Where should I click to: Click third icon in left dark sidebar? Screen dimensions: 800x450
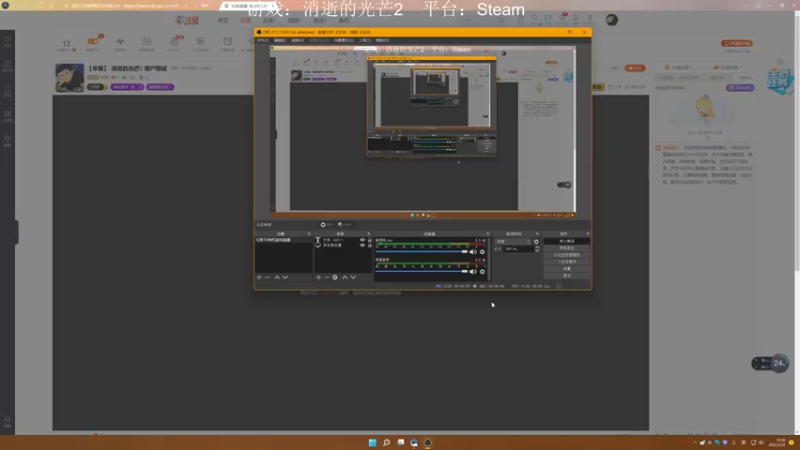7,91
